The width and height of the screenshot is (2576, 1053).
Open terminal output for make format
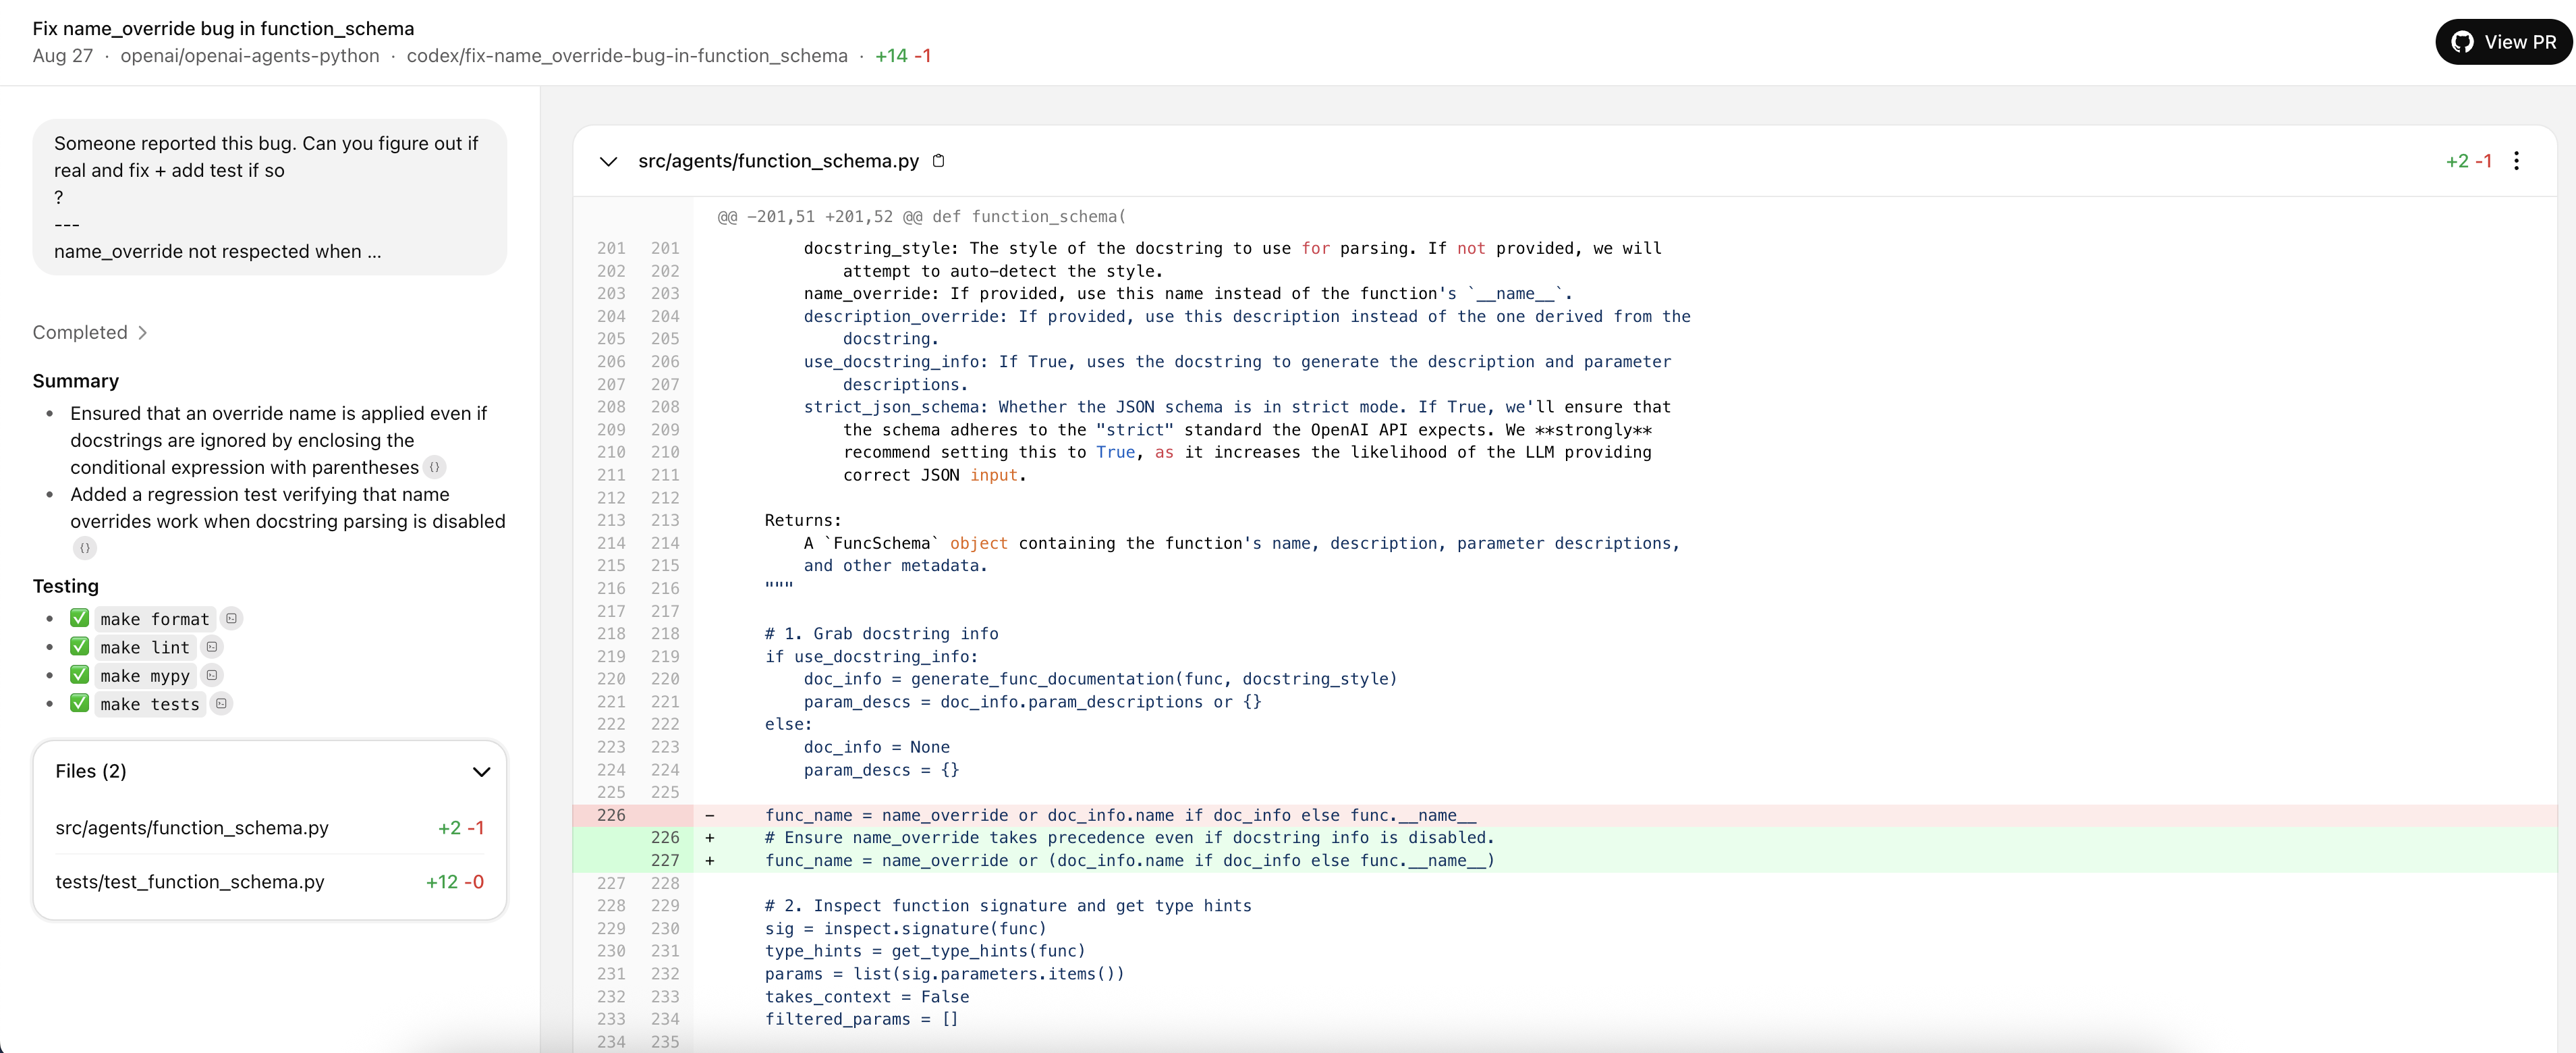pos(231,619)
